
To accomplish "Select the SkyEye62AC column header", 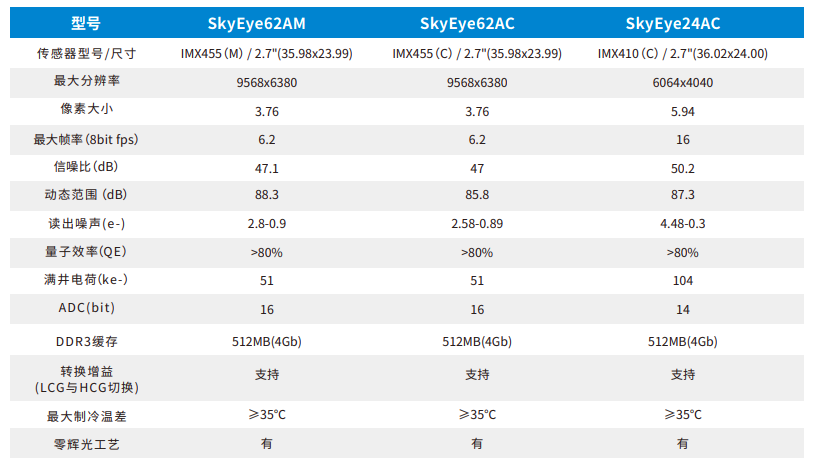I will coord(476,21).
